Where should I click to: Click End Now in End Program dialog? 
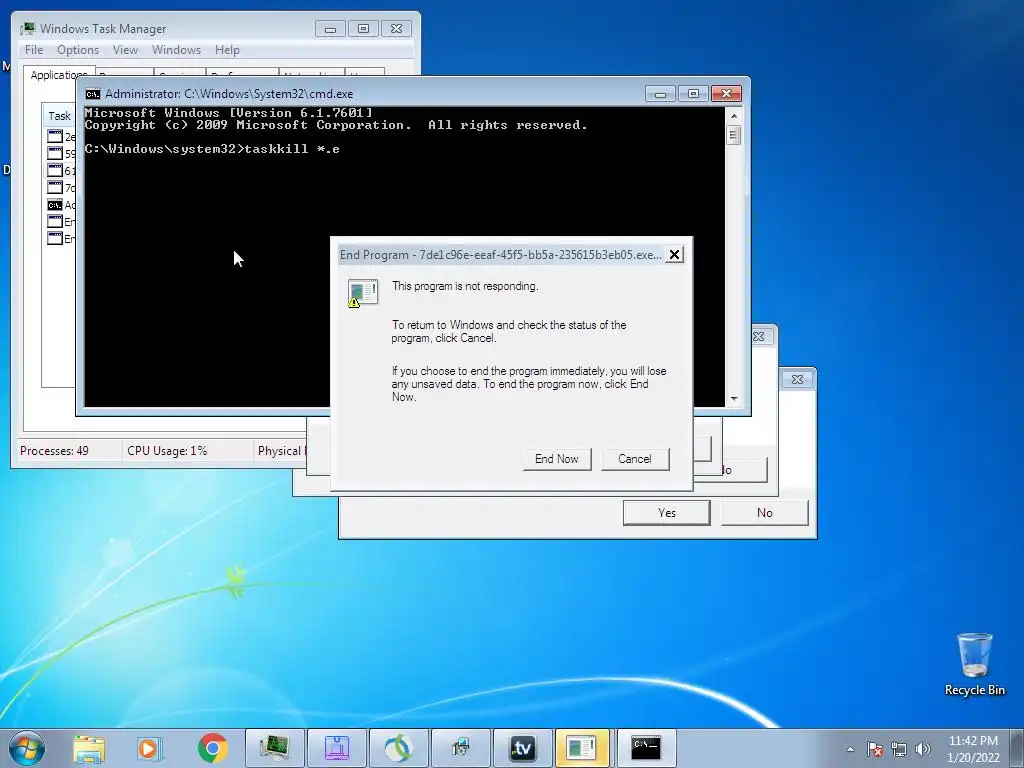(557, 459)
